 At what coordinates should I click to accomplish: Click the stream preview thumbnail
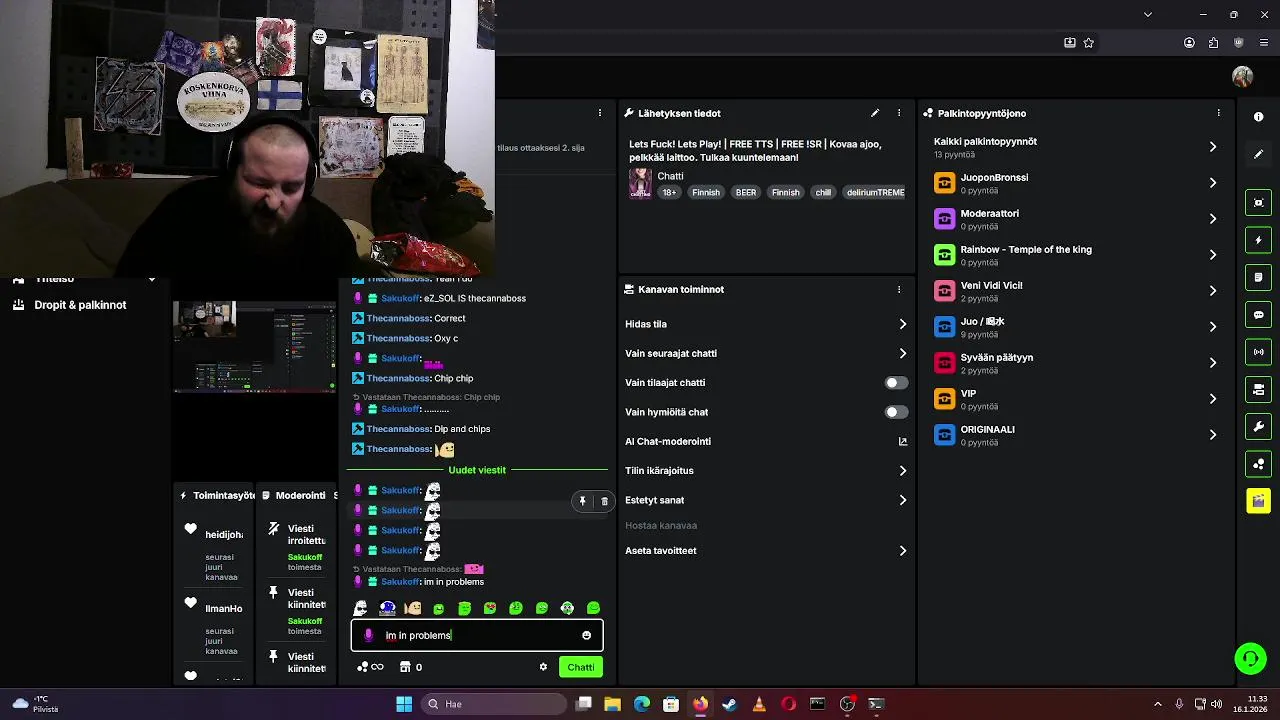pos(254,347)
